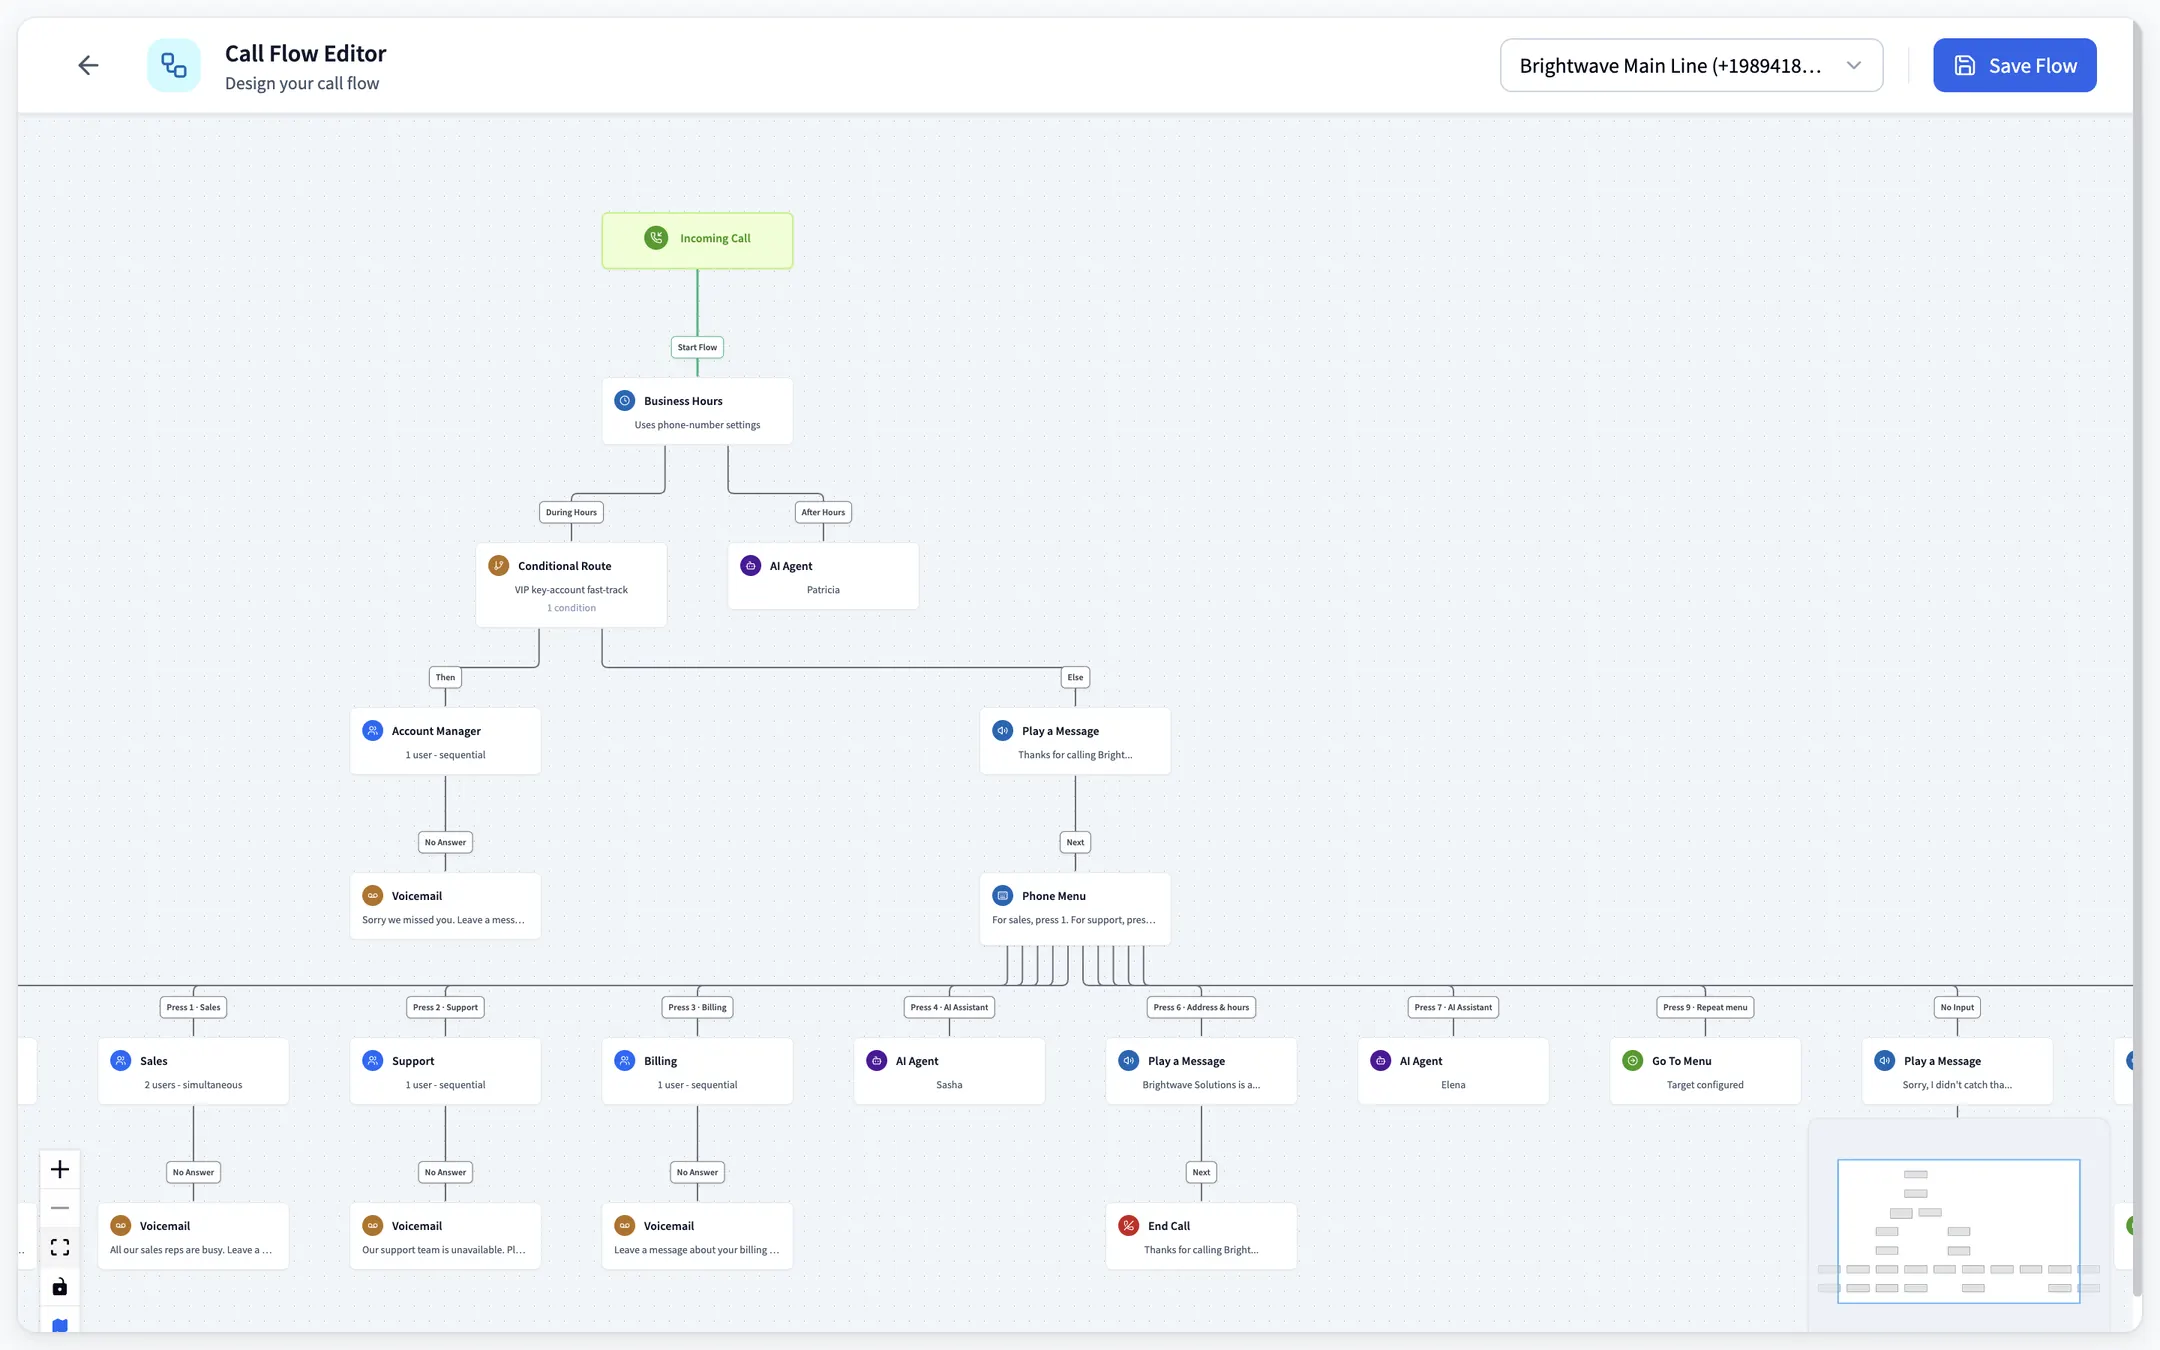Click the billing voicemail icon

point(624,1226)
